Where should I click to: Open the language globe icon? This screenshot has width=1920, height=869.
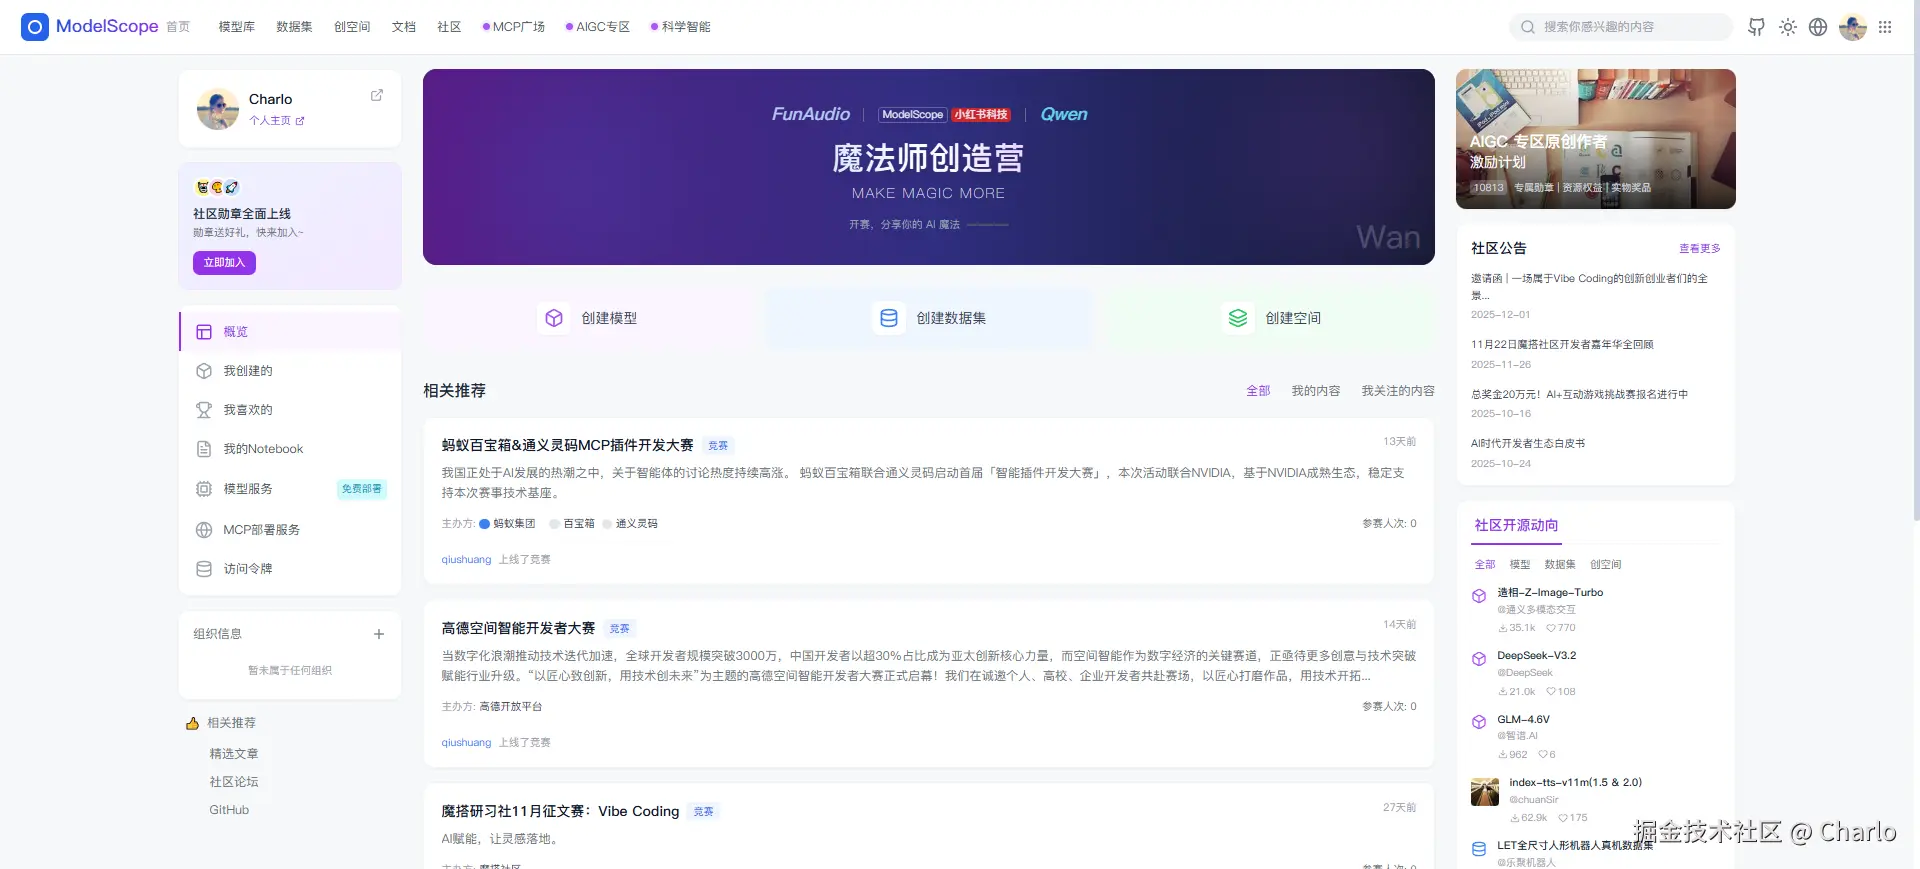coord(1818,27)
